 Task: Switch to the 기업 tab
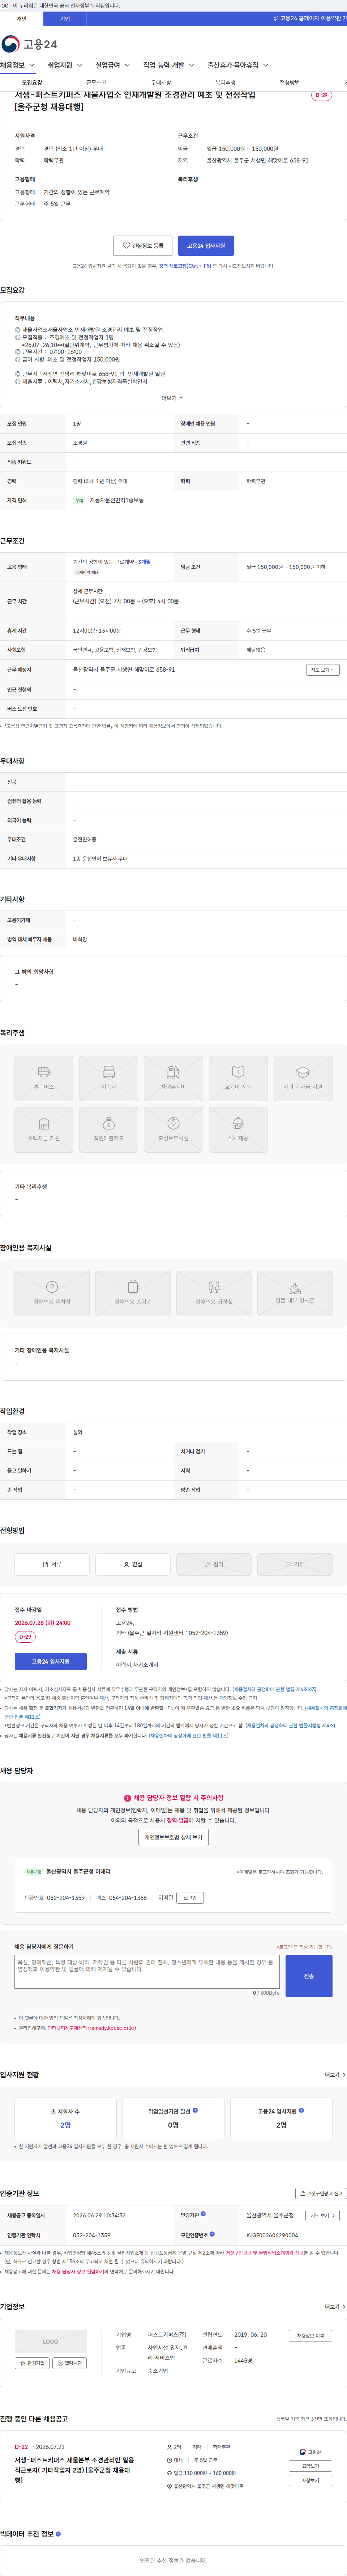65,19
